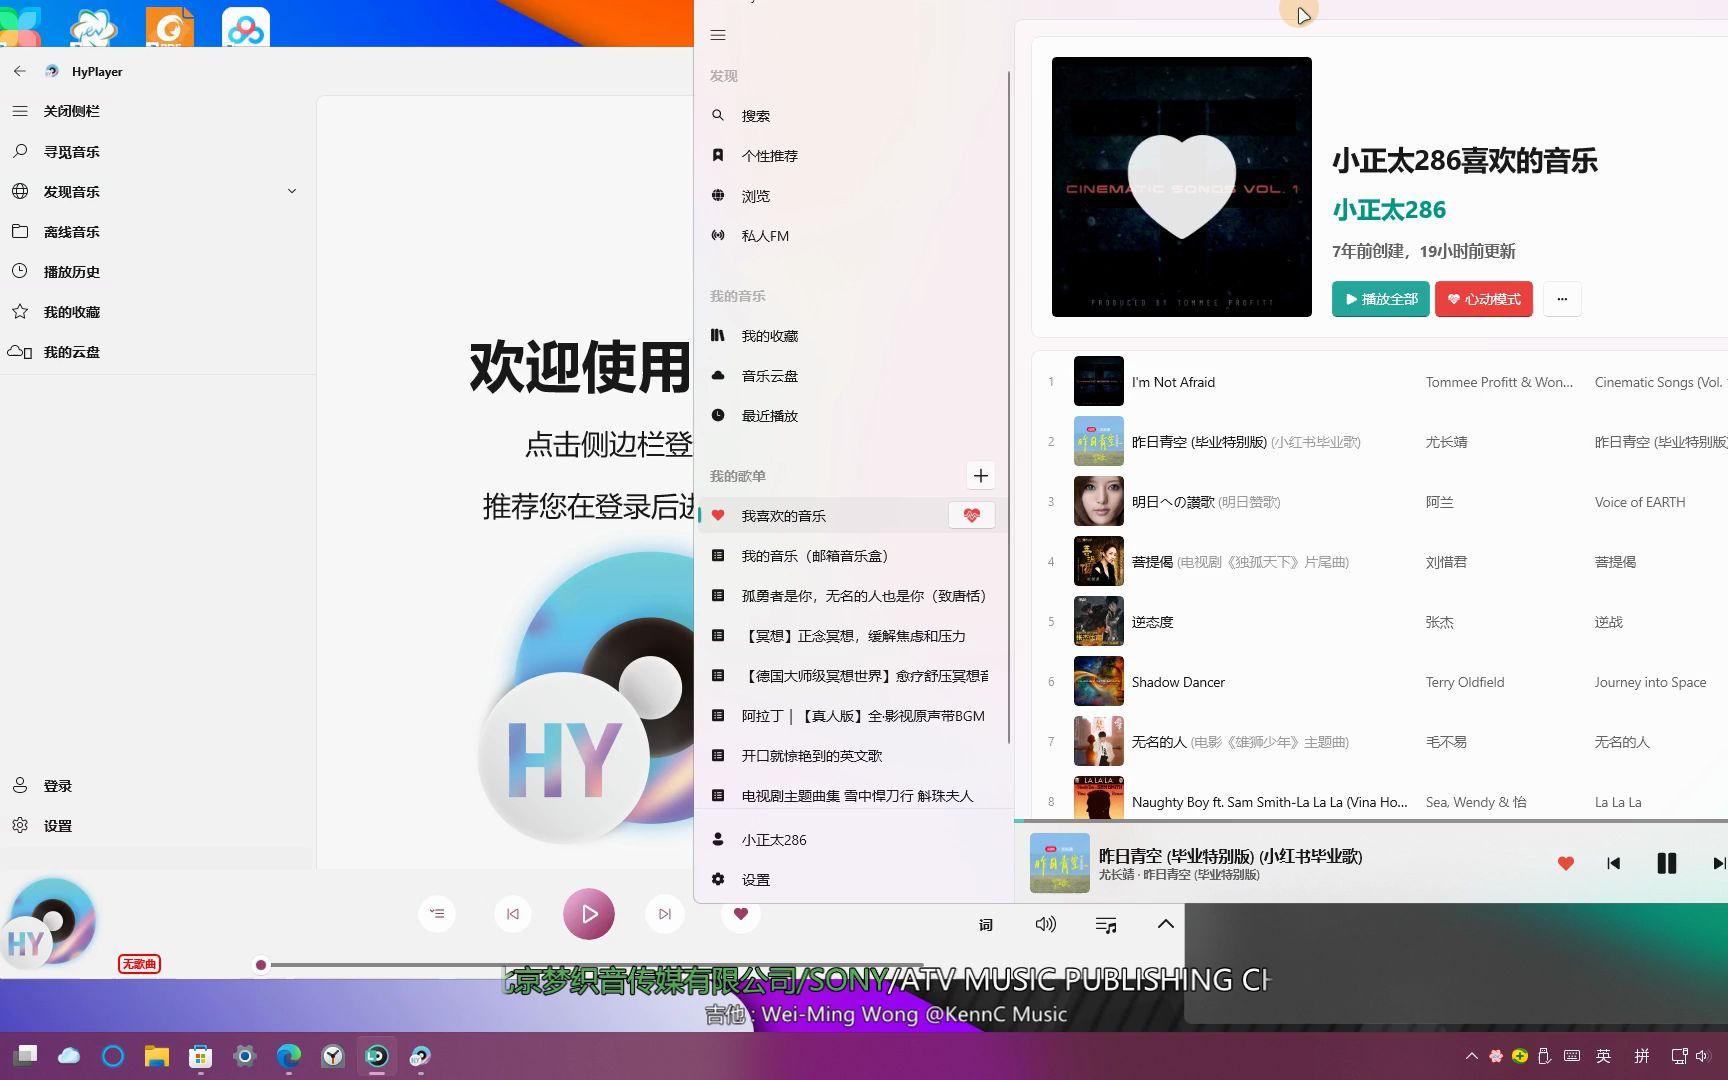Expand the player with the chevron icon
Screen dimensions: 1728x1080
pyautogui.click(x=1164, y=924)
